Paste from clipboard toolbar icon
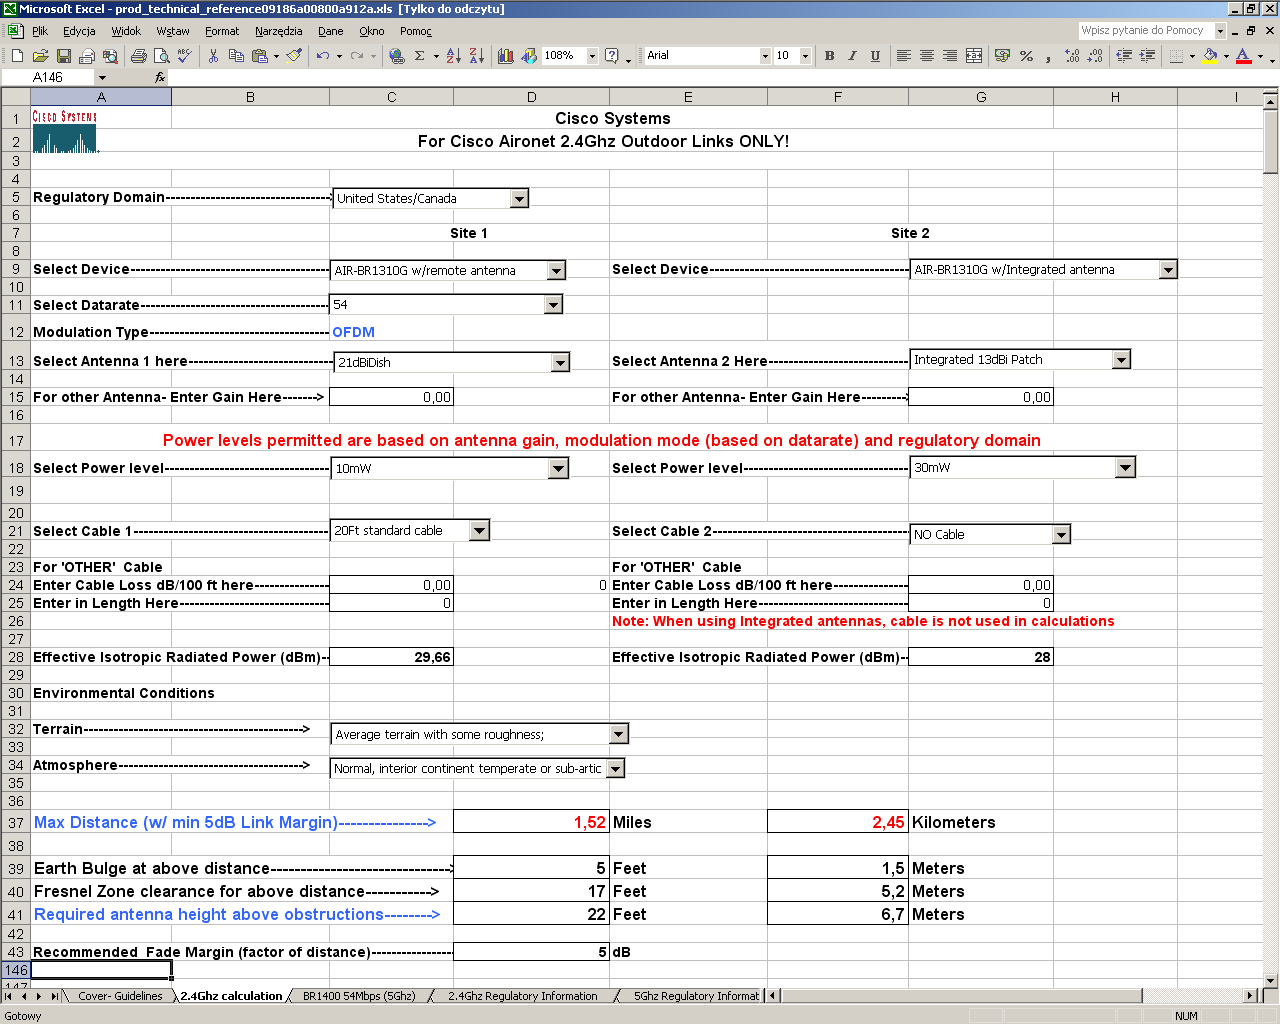Image resolution: width=1280 pixels, height=1024 pixels. click(x=260, y=56)
